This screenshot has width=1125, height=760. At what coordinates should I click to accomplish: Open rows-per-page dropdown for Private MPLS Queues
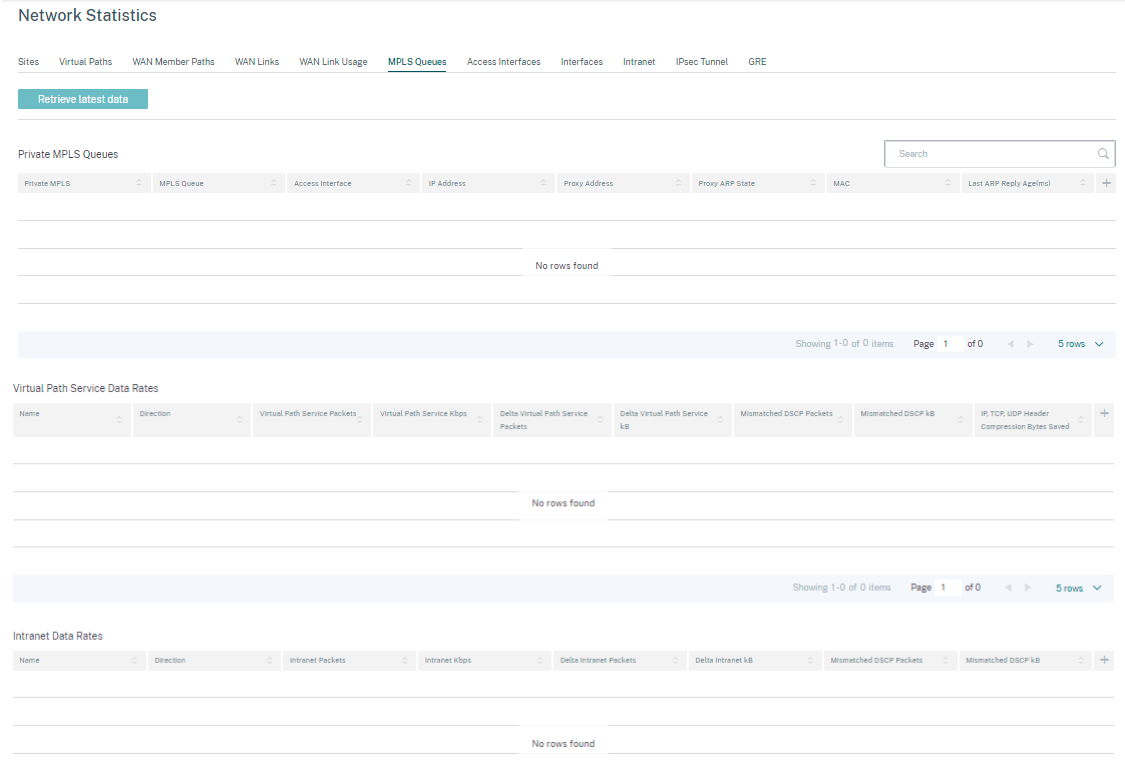(1081, 344)
